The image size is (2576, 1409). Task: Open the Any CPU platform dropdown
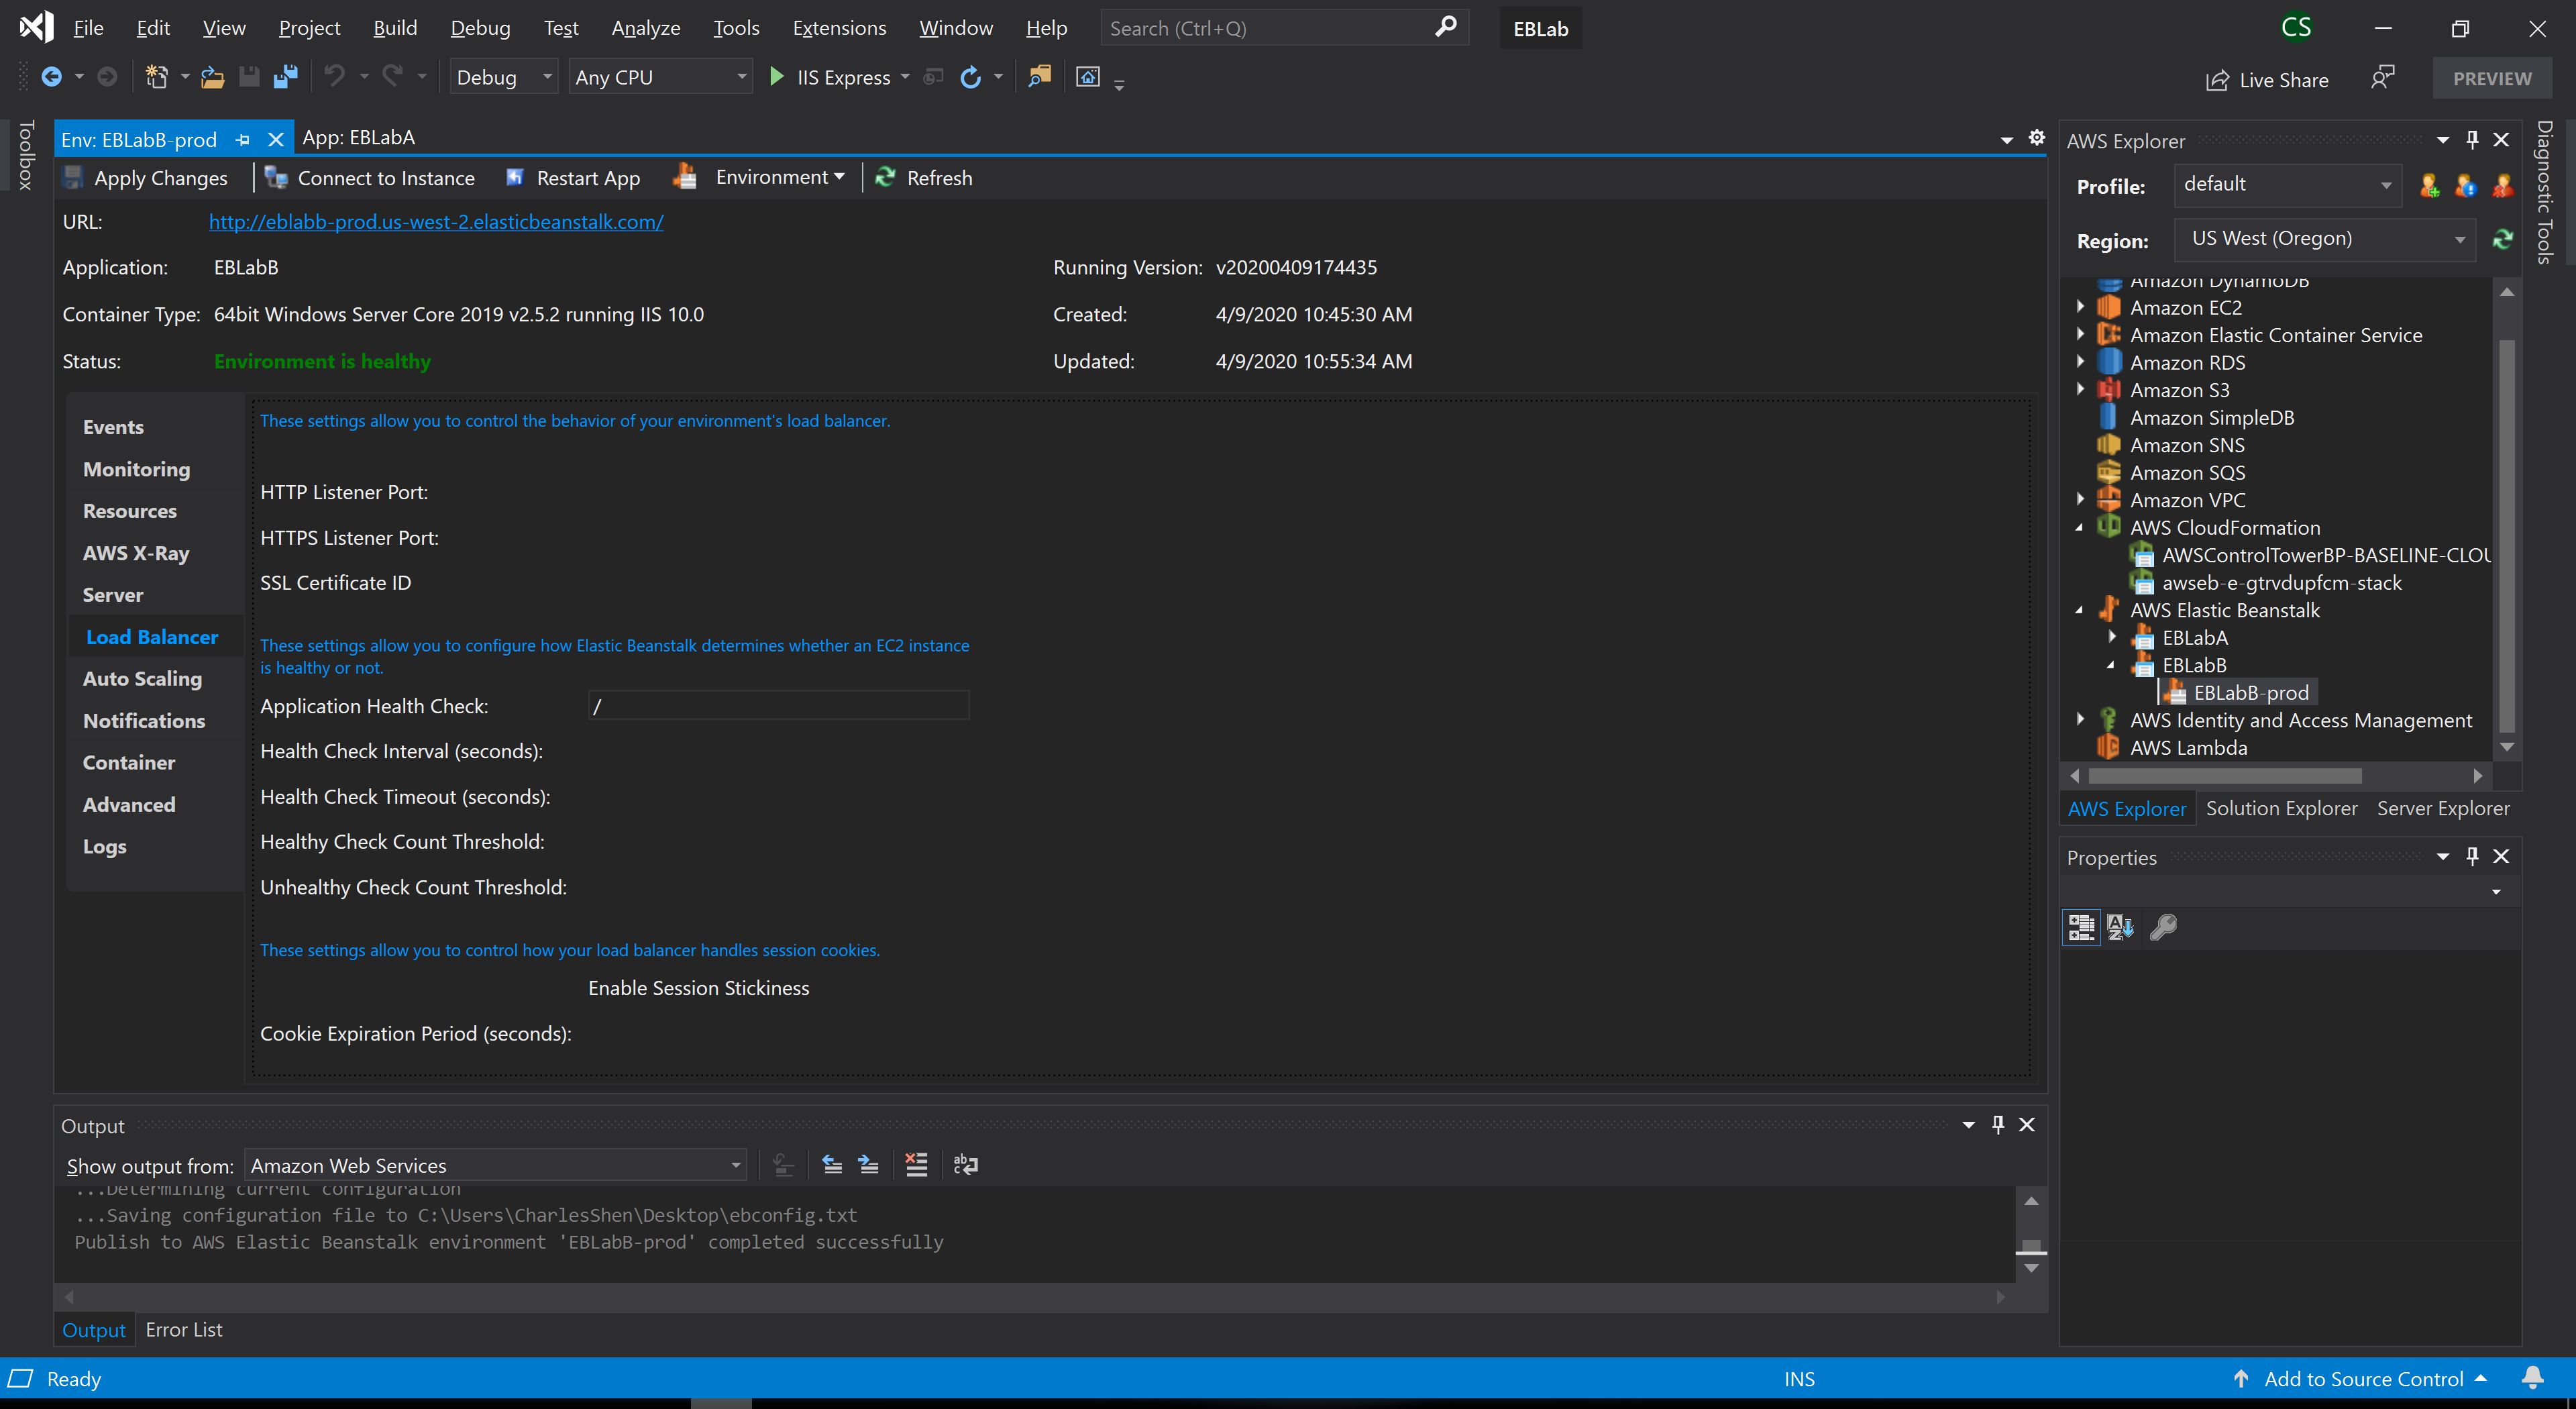[x=660, y=77]
